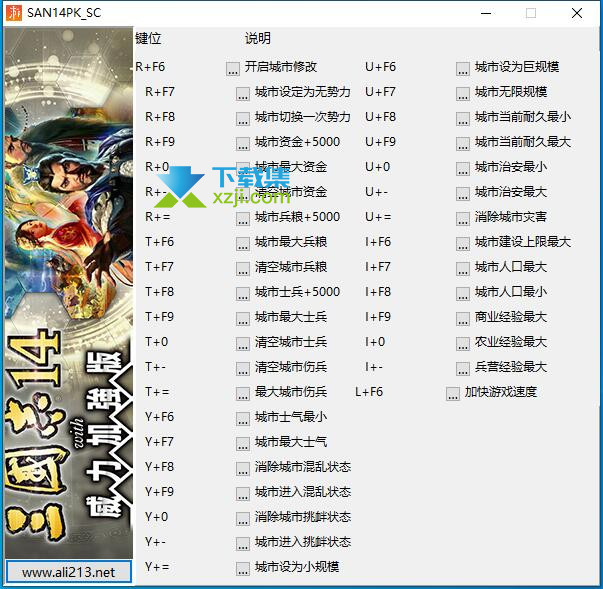
Task: Click the box for 城市士兵+5000
Action: (x=243, y=293)
